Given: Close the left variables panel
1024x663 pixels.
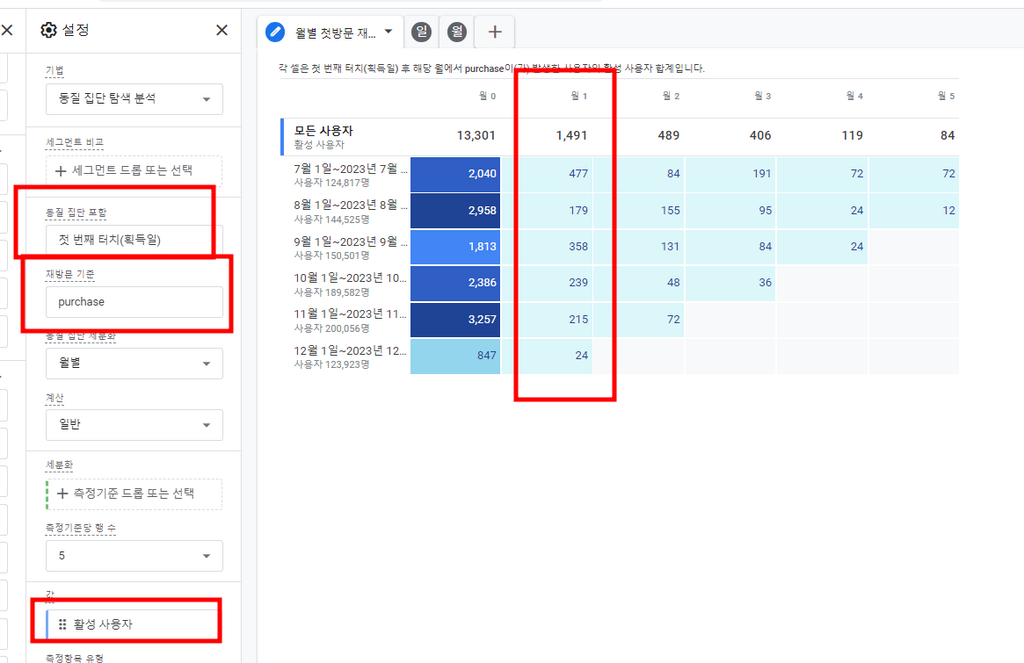Looking at the screenshot, I should tap(7, 30).
